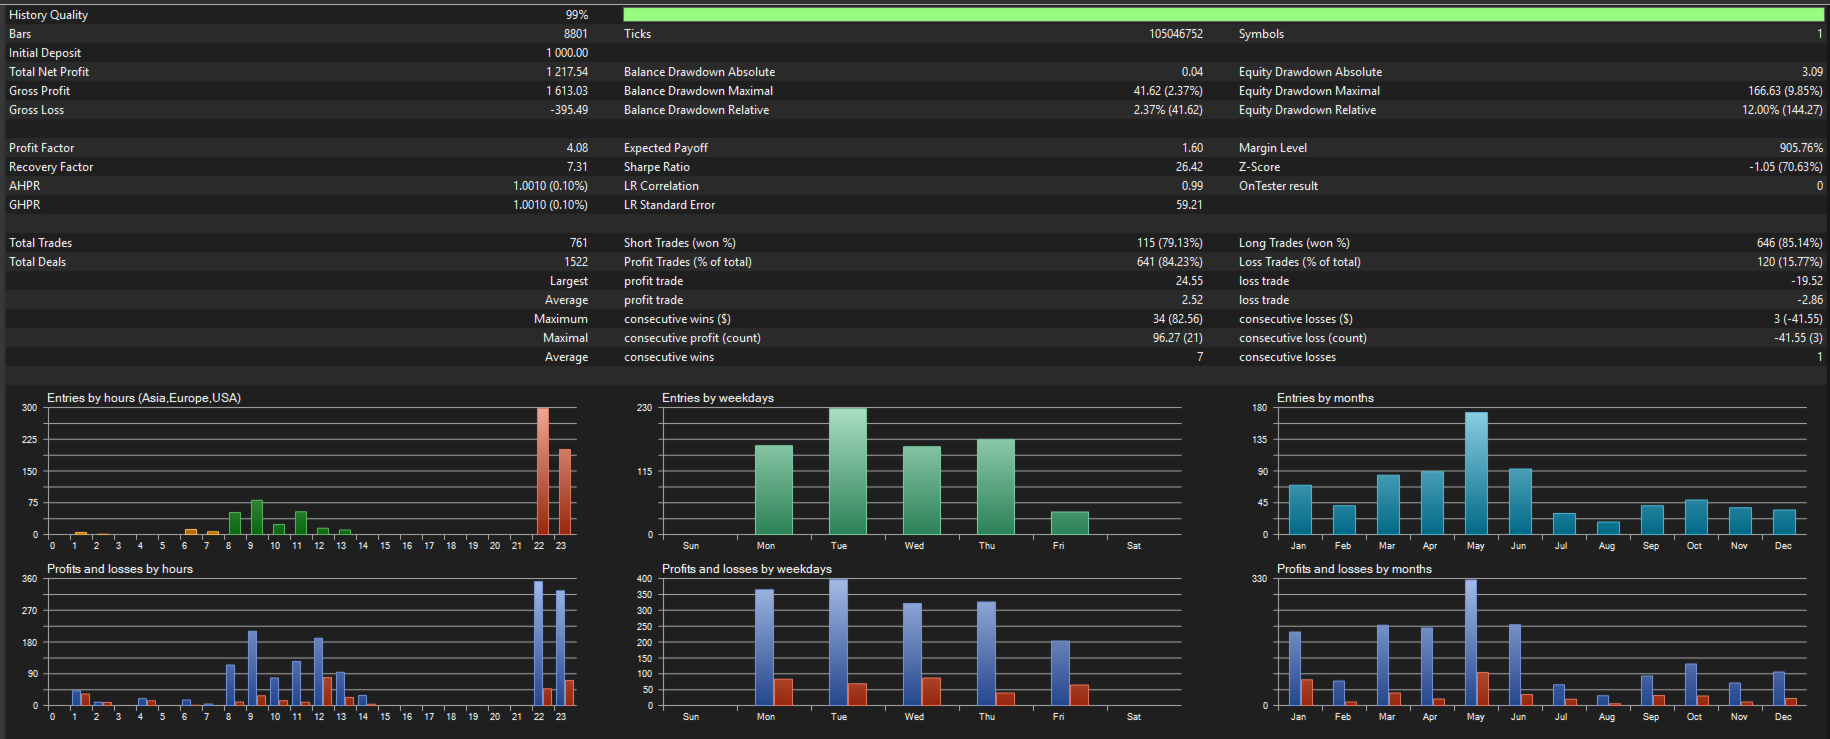Image resolution: width=1830 pixels, height=739 pixels.
Task: Select the OnTester result label
Action: click(1278, 186)
